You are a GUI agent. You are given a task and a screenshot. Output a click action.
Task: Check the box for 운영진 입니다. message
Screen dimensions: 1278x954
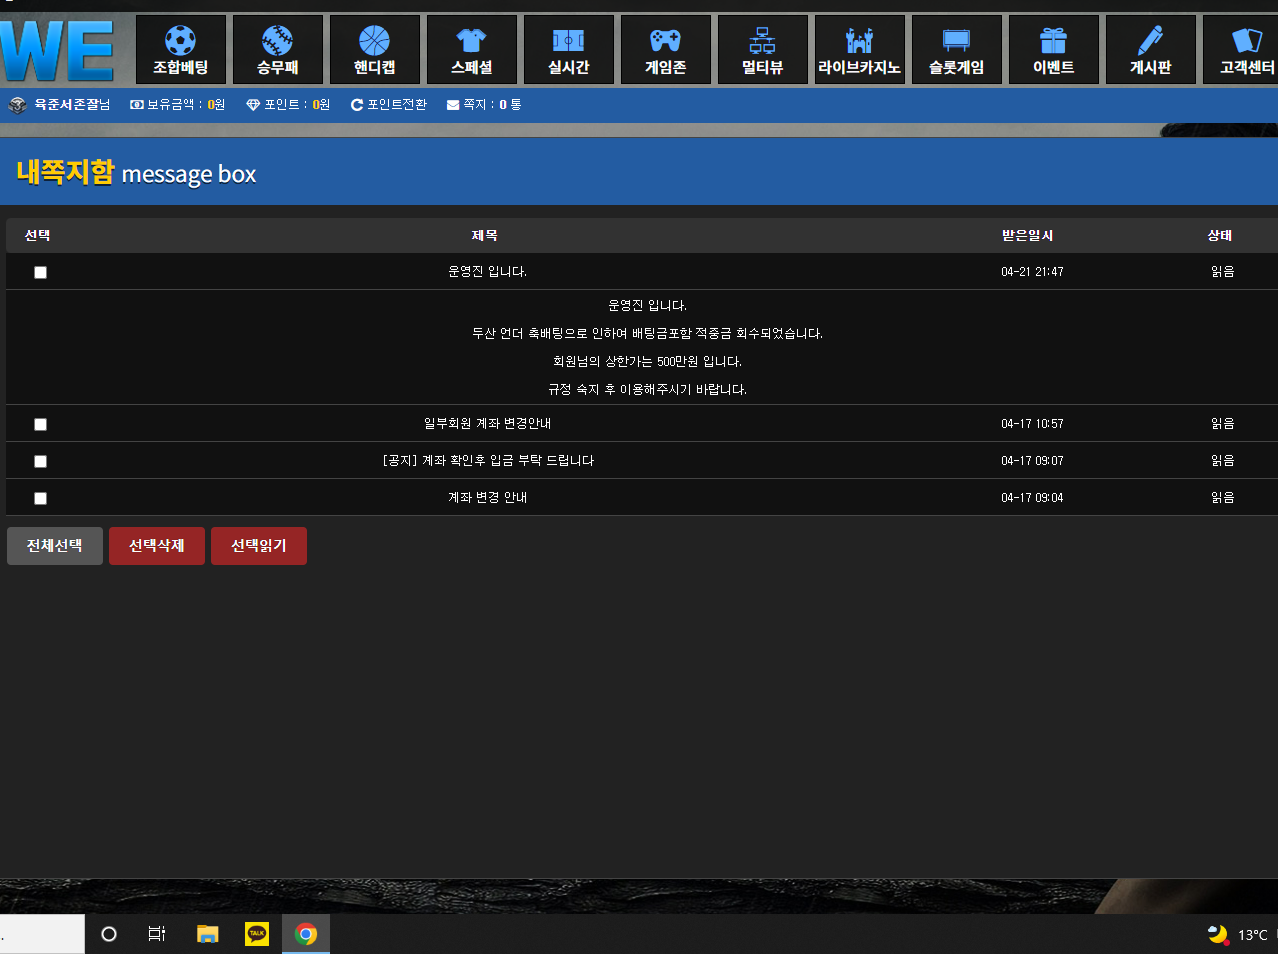point(40,272)
